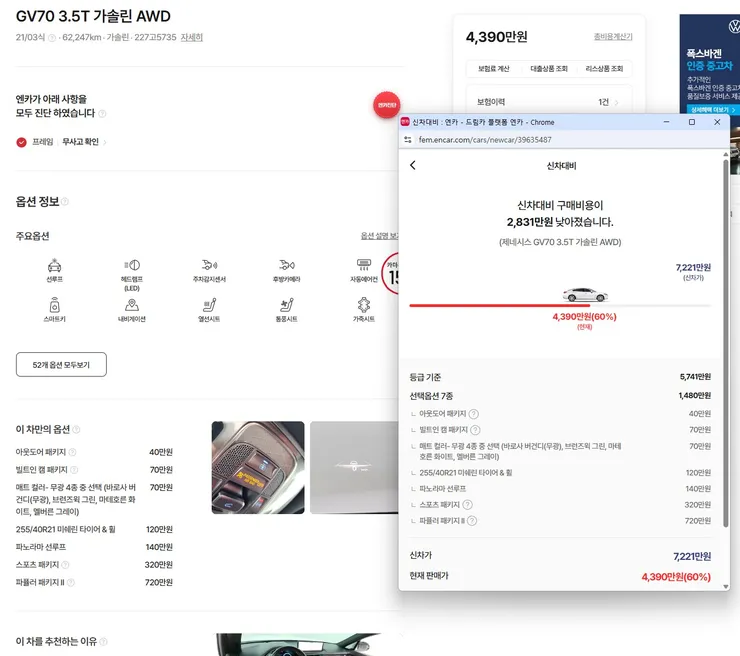Click the 후방카메라 rear camera icon
Image resolution: width=740 pixels, height=656 pixels.
(286, 265)
